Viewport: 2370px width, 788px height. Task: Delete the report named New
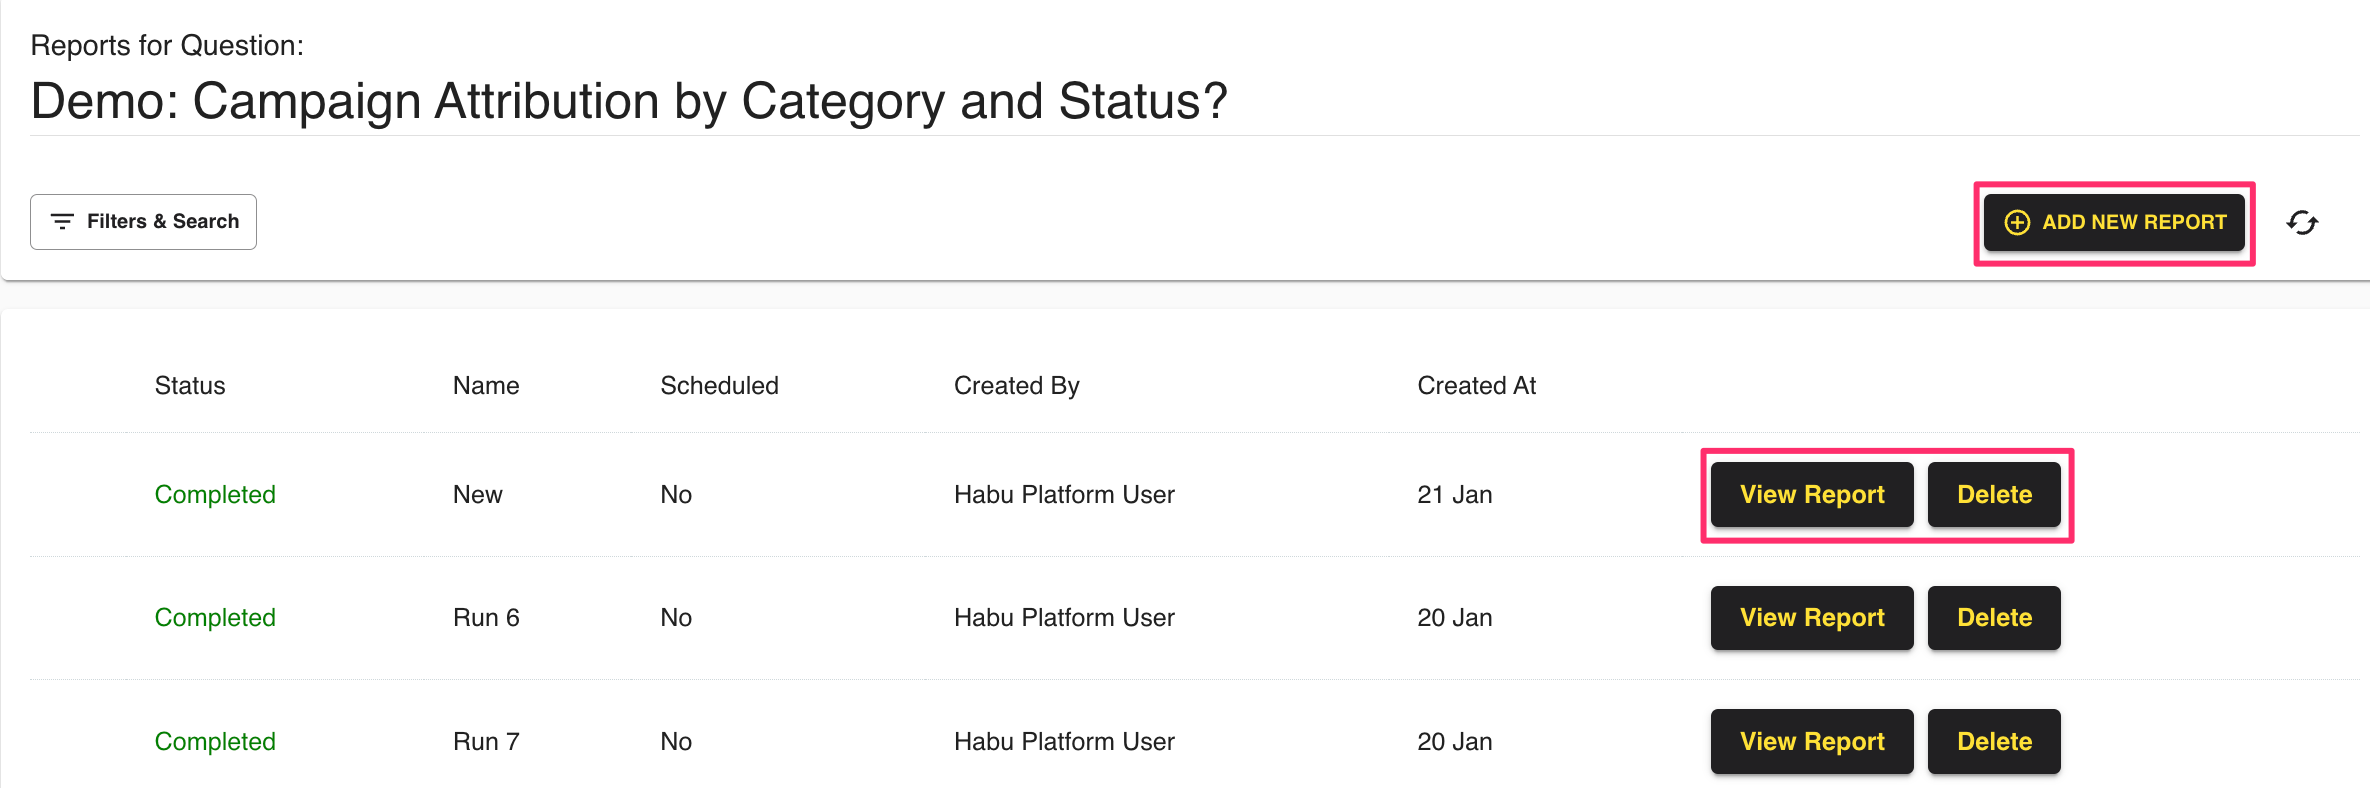click(1993, 495)
